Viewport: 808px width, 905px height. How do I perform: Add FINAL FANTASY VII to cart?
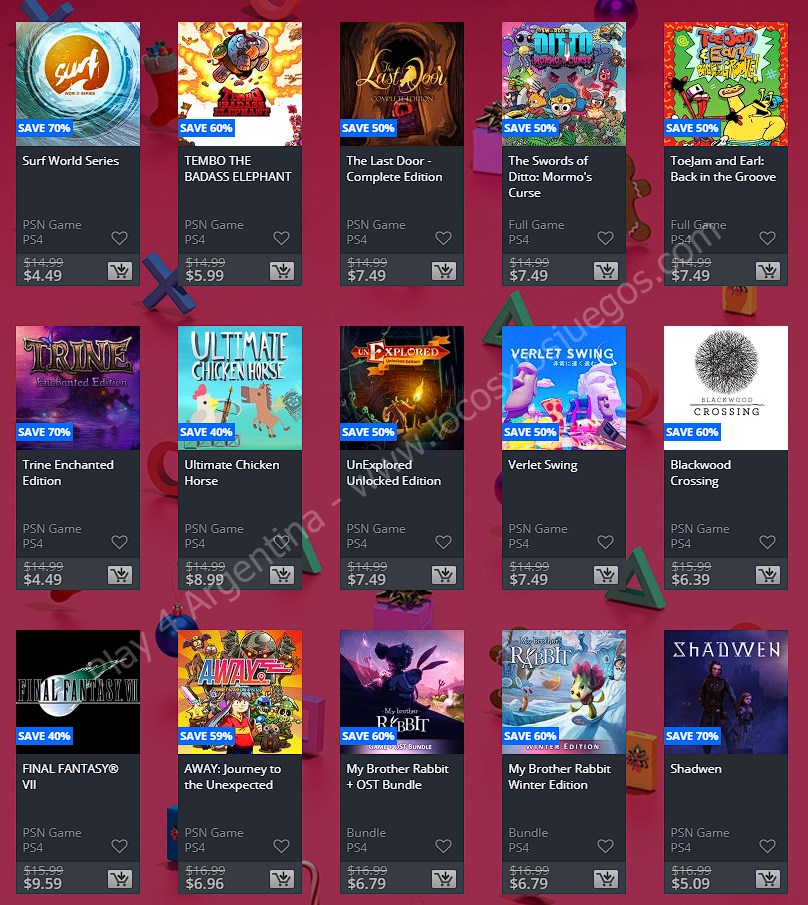click(x=120, y=879)
